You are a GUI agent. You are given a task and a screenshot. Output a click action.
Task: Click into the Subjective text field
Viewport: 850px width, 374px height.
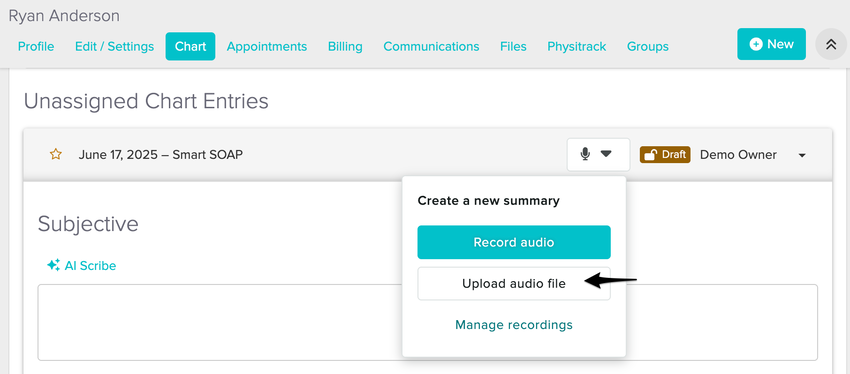tap(427, 323)
